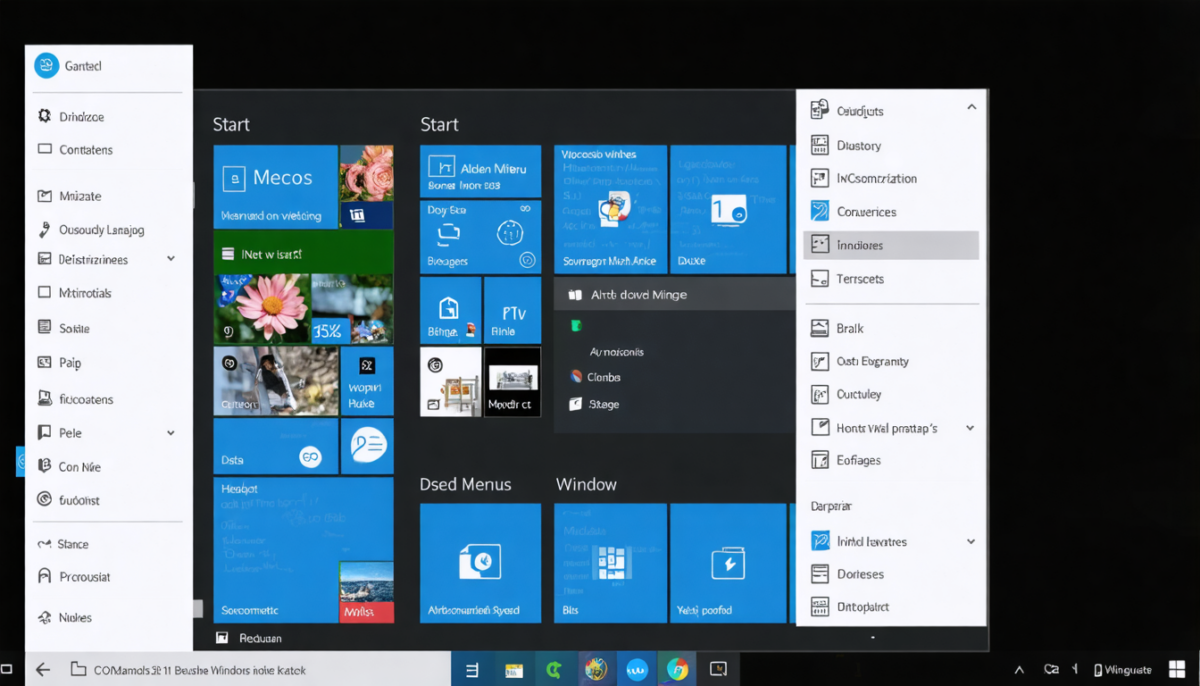Select the Con Nife shield icon

[44, 466]
